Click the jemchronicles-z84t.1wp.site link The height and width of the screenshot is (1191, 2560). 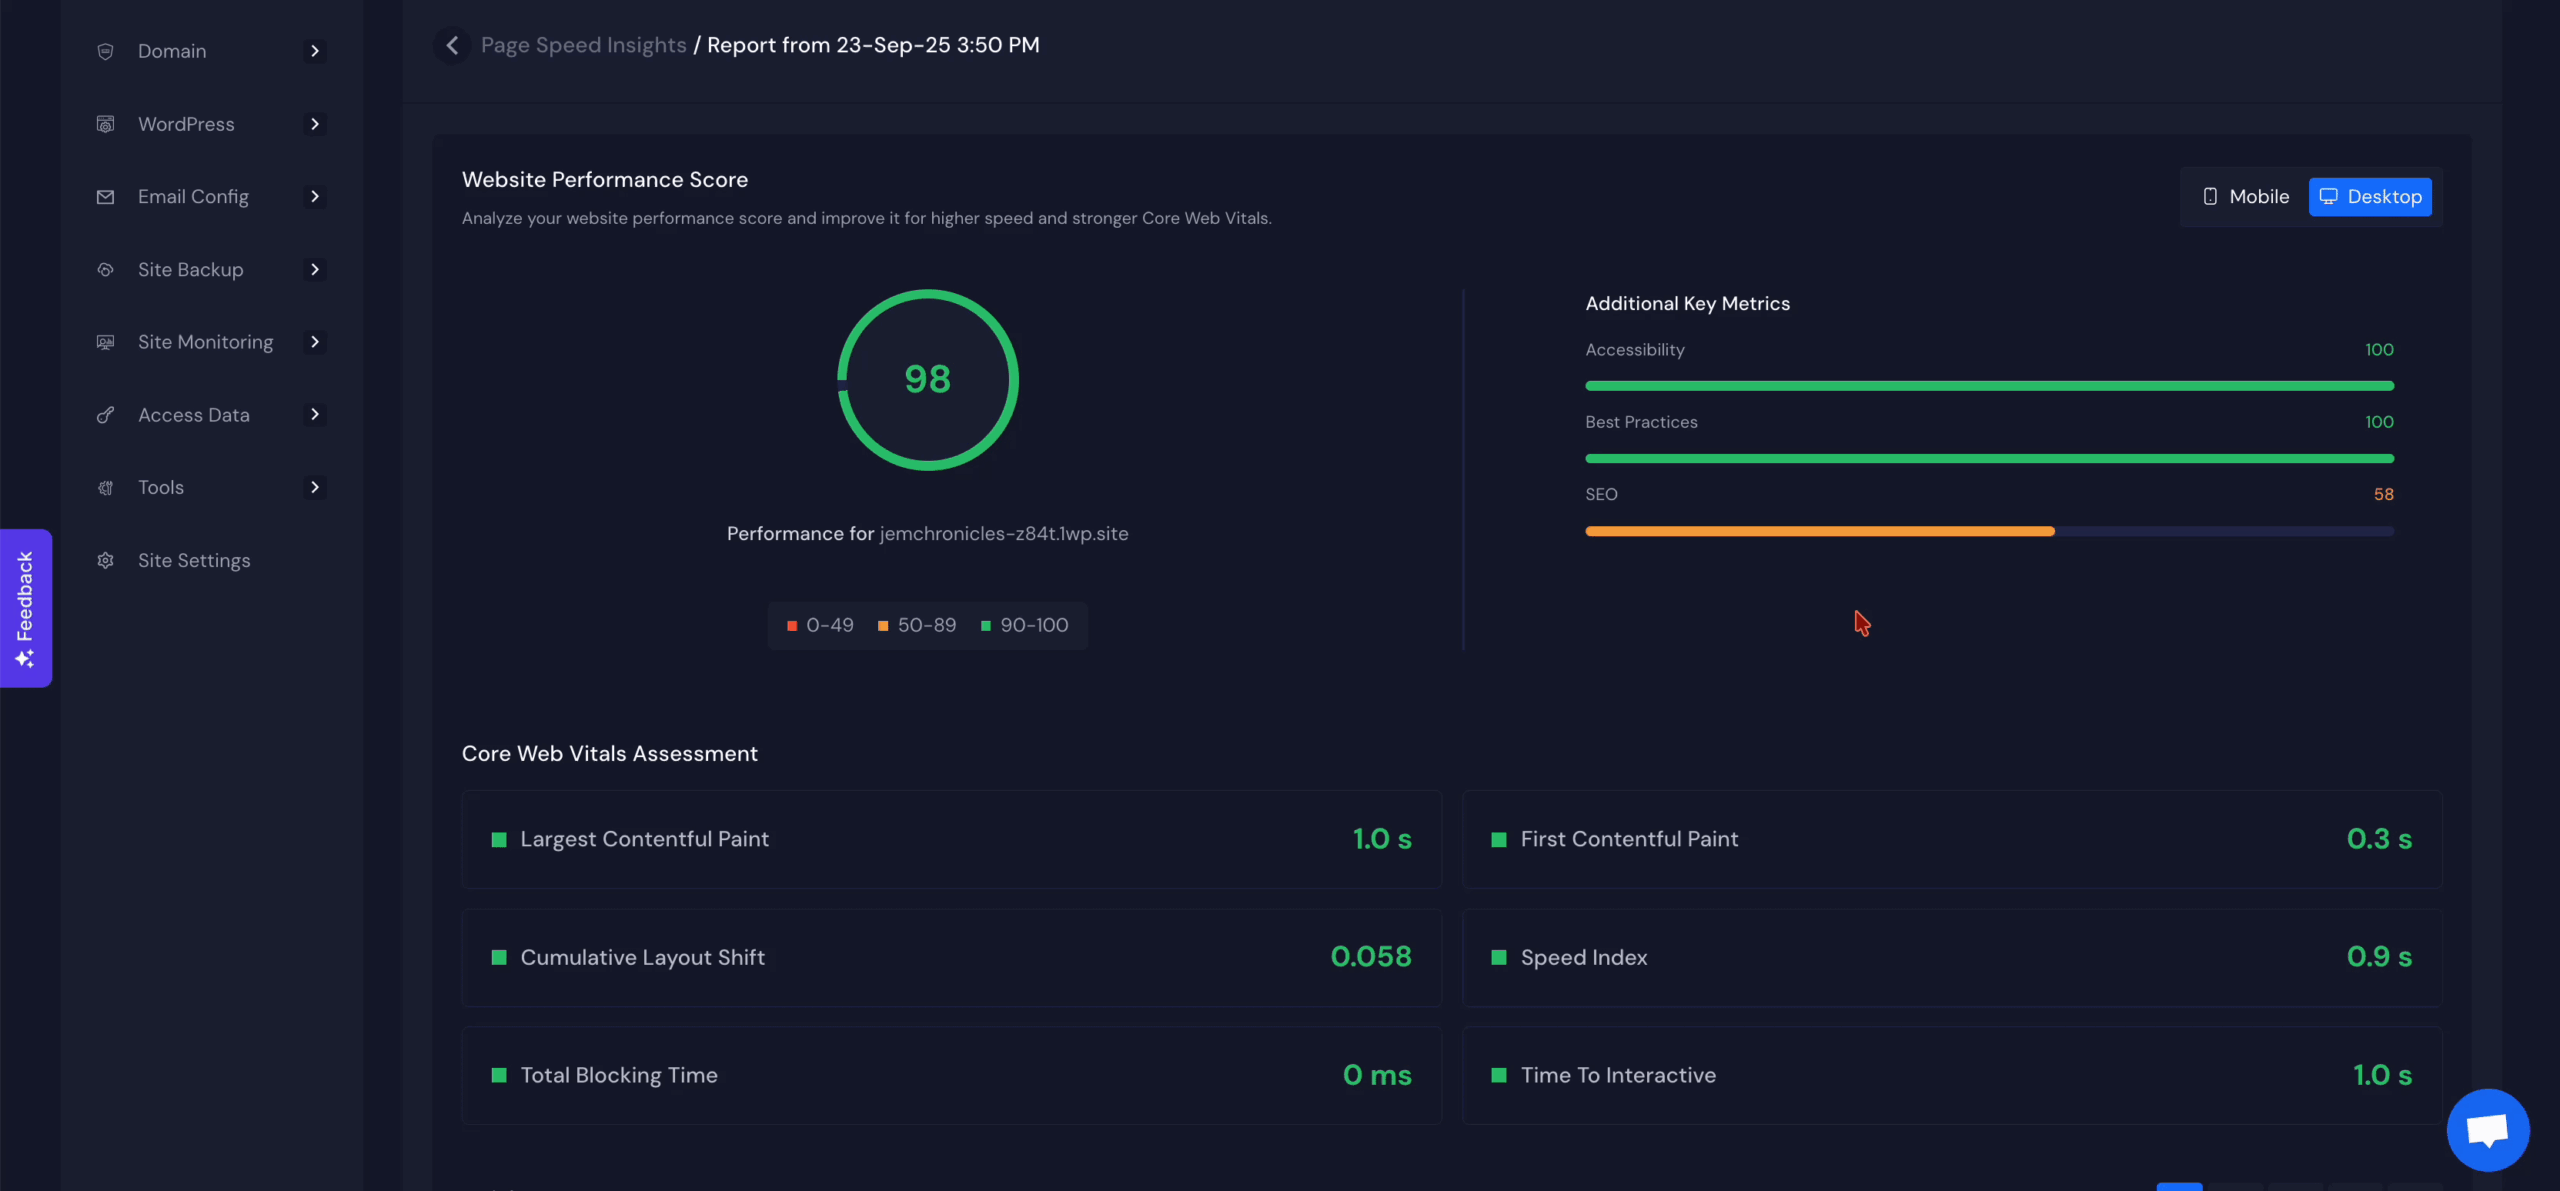click(1004, 533)
